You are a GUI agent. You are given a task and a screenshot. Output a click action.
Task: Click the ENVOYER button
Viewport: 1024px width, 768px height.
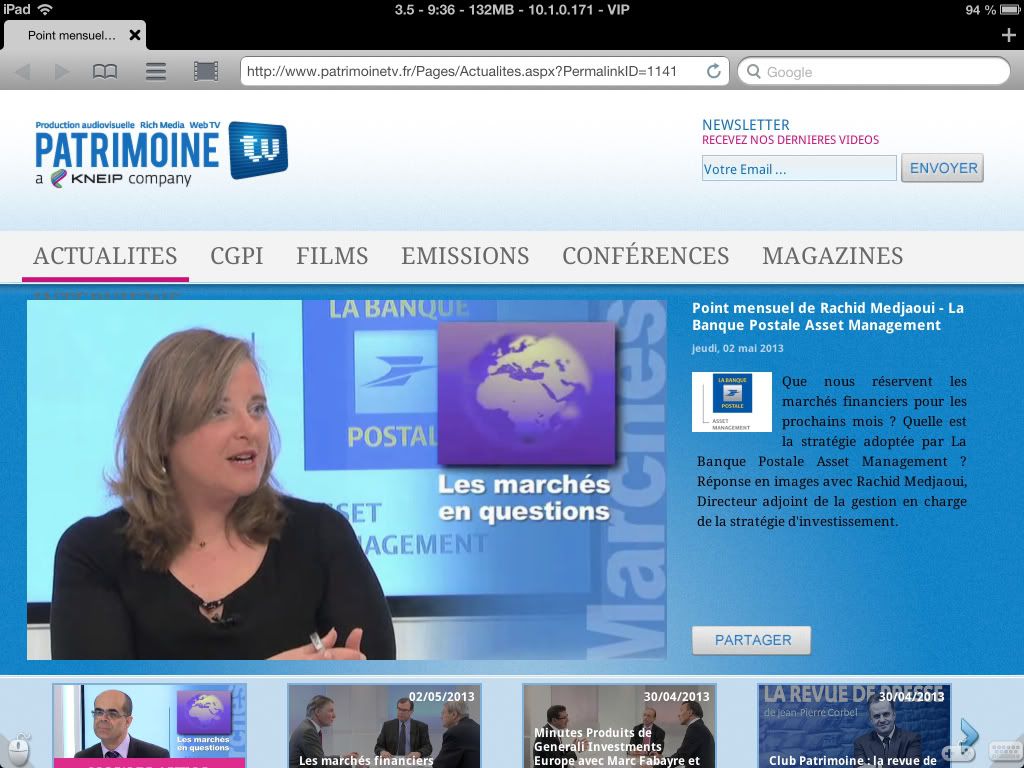pos(942,168)
